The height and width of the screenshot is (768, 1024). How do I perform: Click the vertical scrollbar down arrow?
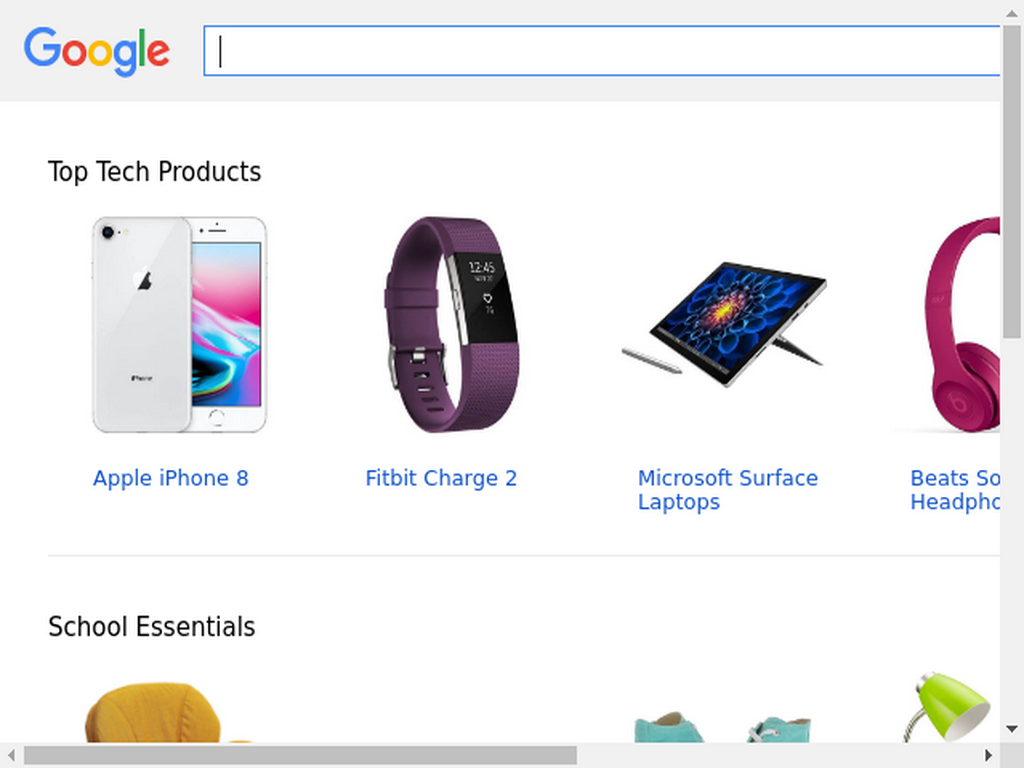click(1012, 729)
